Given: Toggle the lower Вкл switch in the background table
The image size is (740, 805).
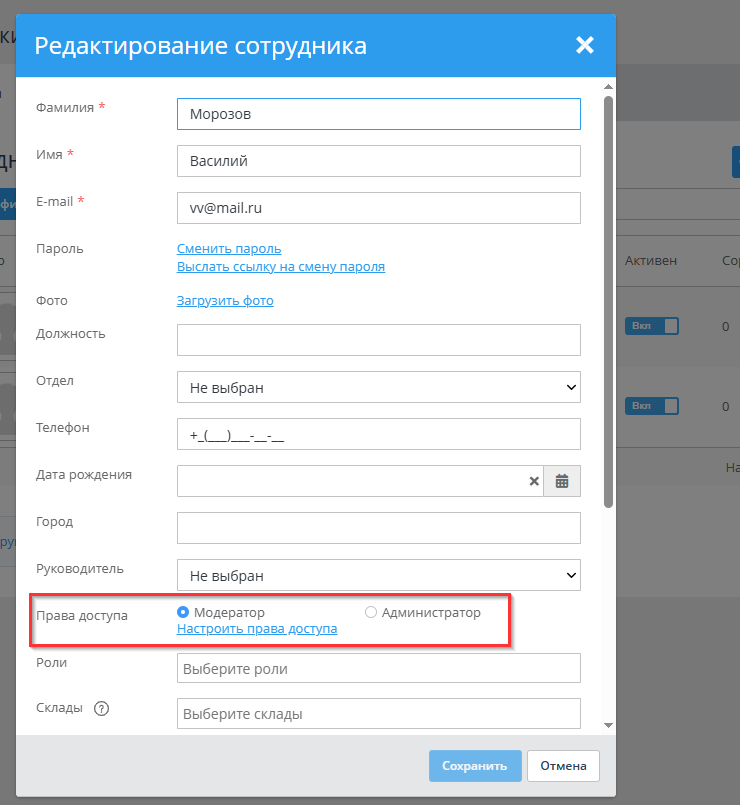Looking at the screenshot, I should pyautogui.click(x=651, y=405).
